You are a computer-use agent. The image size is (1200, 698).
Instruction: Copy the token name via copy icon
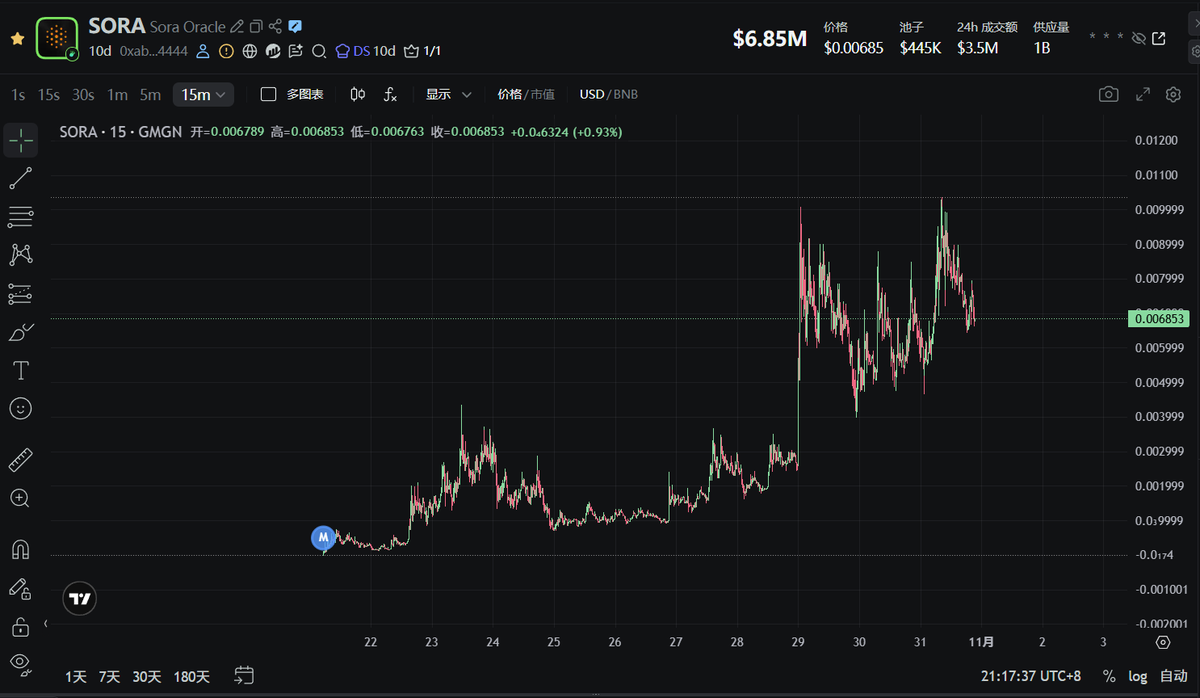[x=256, y=27]
